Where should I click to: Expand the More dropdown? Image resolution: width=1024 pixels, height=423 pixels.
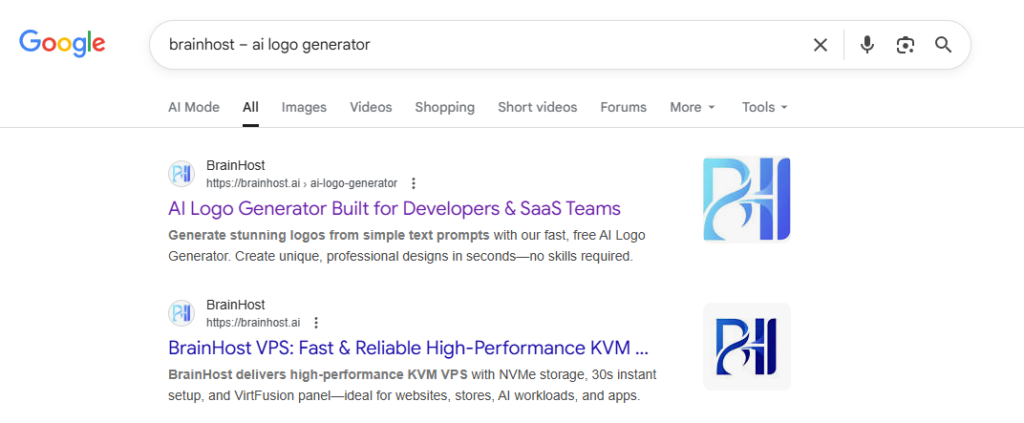point(692,107)
